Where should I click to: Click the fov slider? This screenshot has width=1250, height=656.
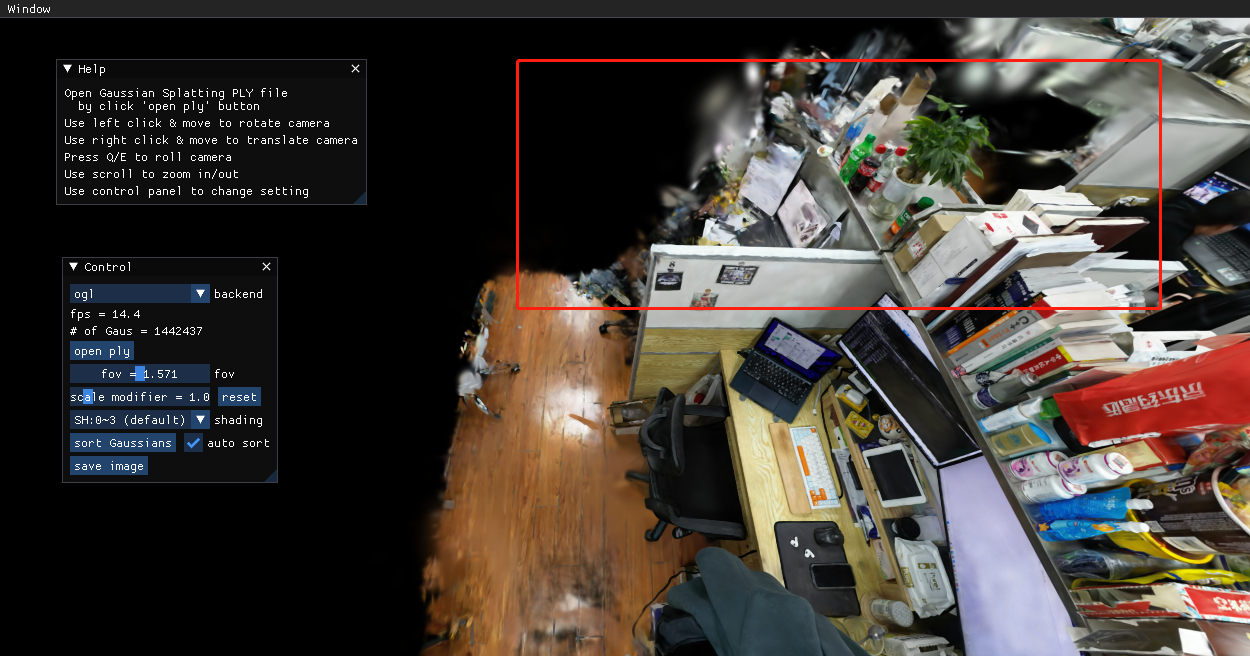(140, 374)
